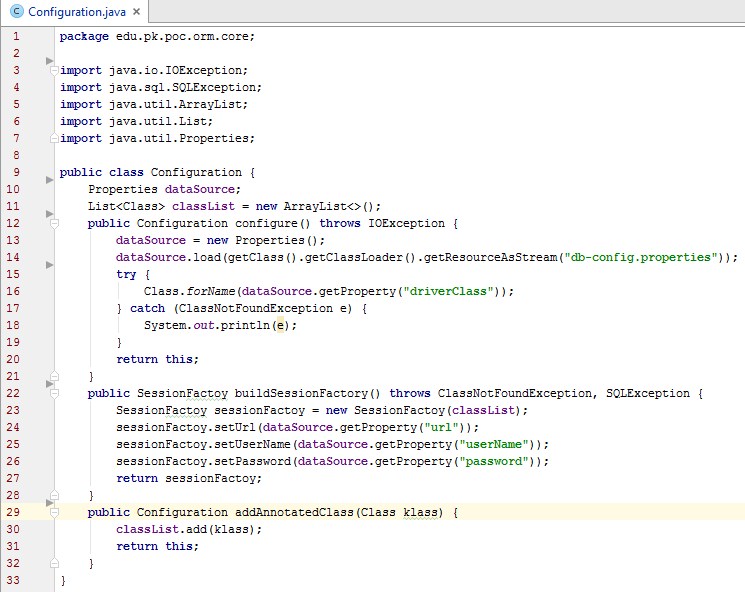Click classList field name on line 11
745x592 pixels.
point(203,207)
